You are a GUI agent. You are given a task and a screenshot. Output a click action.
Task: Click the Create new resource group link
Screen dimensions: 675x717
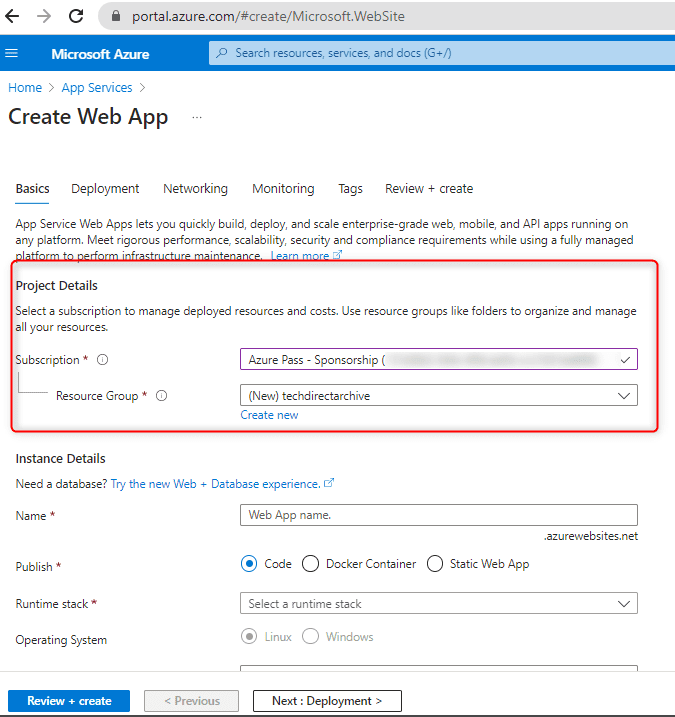269,415
